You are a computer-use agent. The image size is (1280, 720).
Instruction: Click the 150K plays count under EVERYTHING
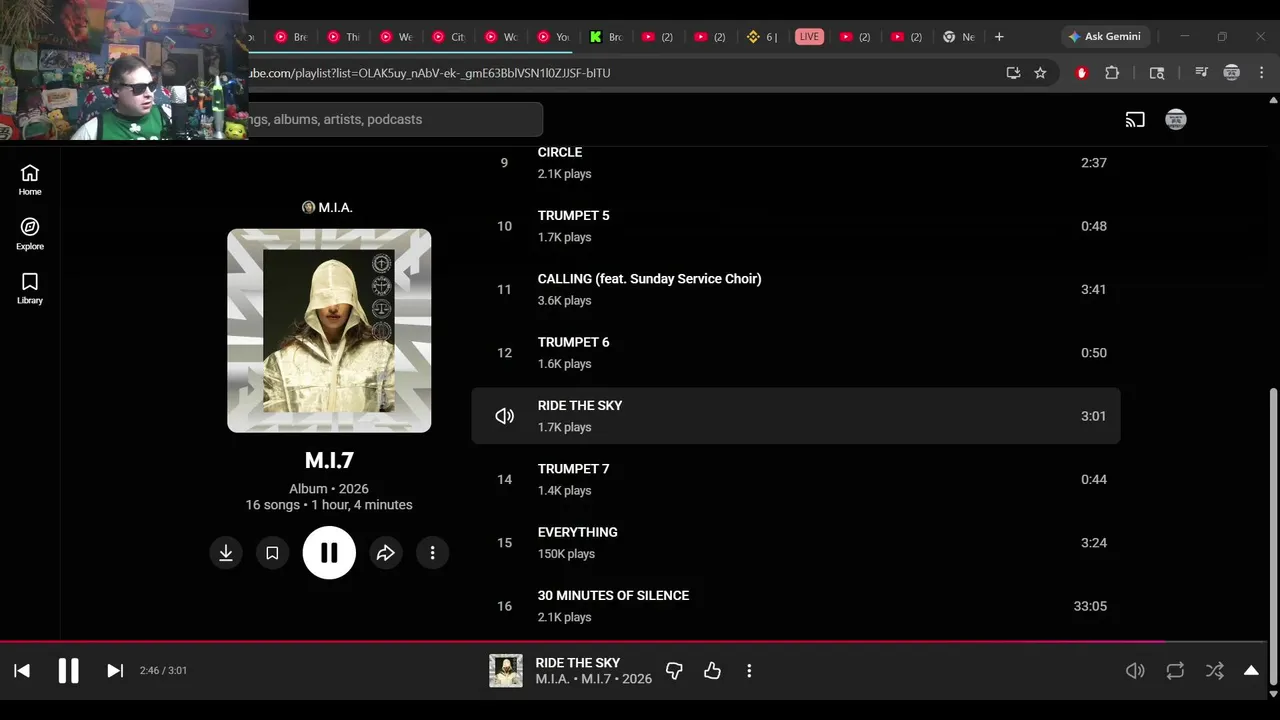[566, 554]
